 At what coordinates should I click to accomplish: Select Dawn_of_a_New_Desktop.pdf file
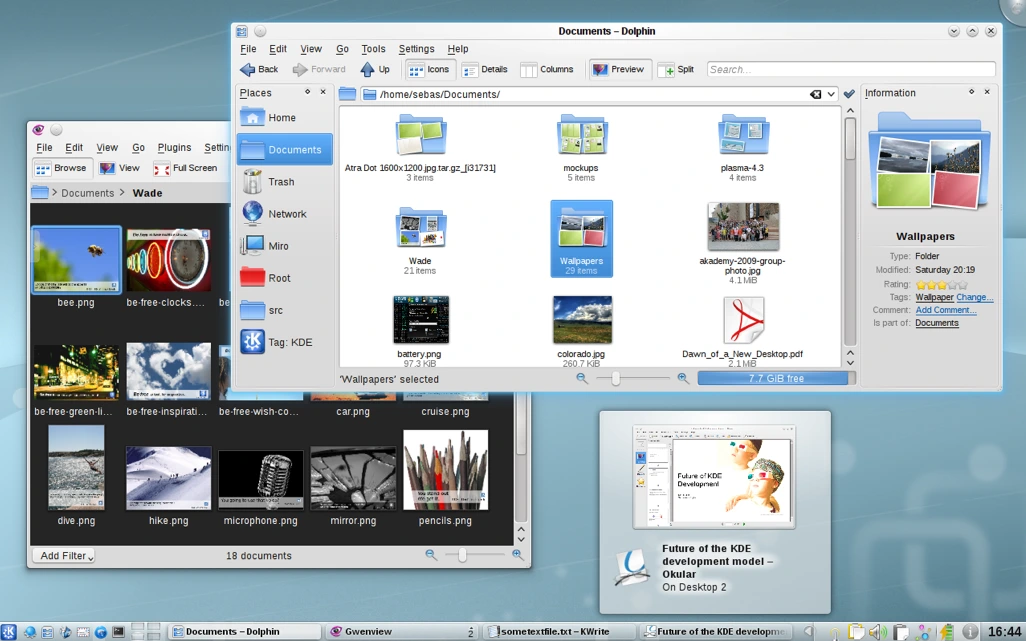(743, 331)
